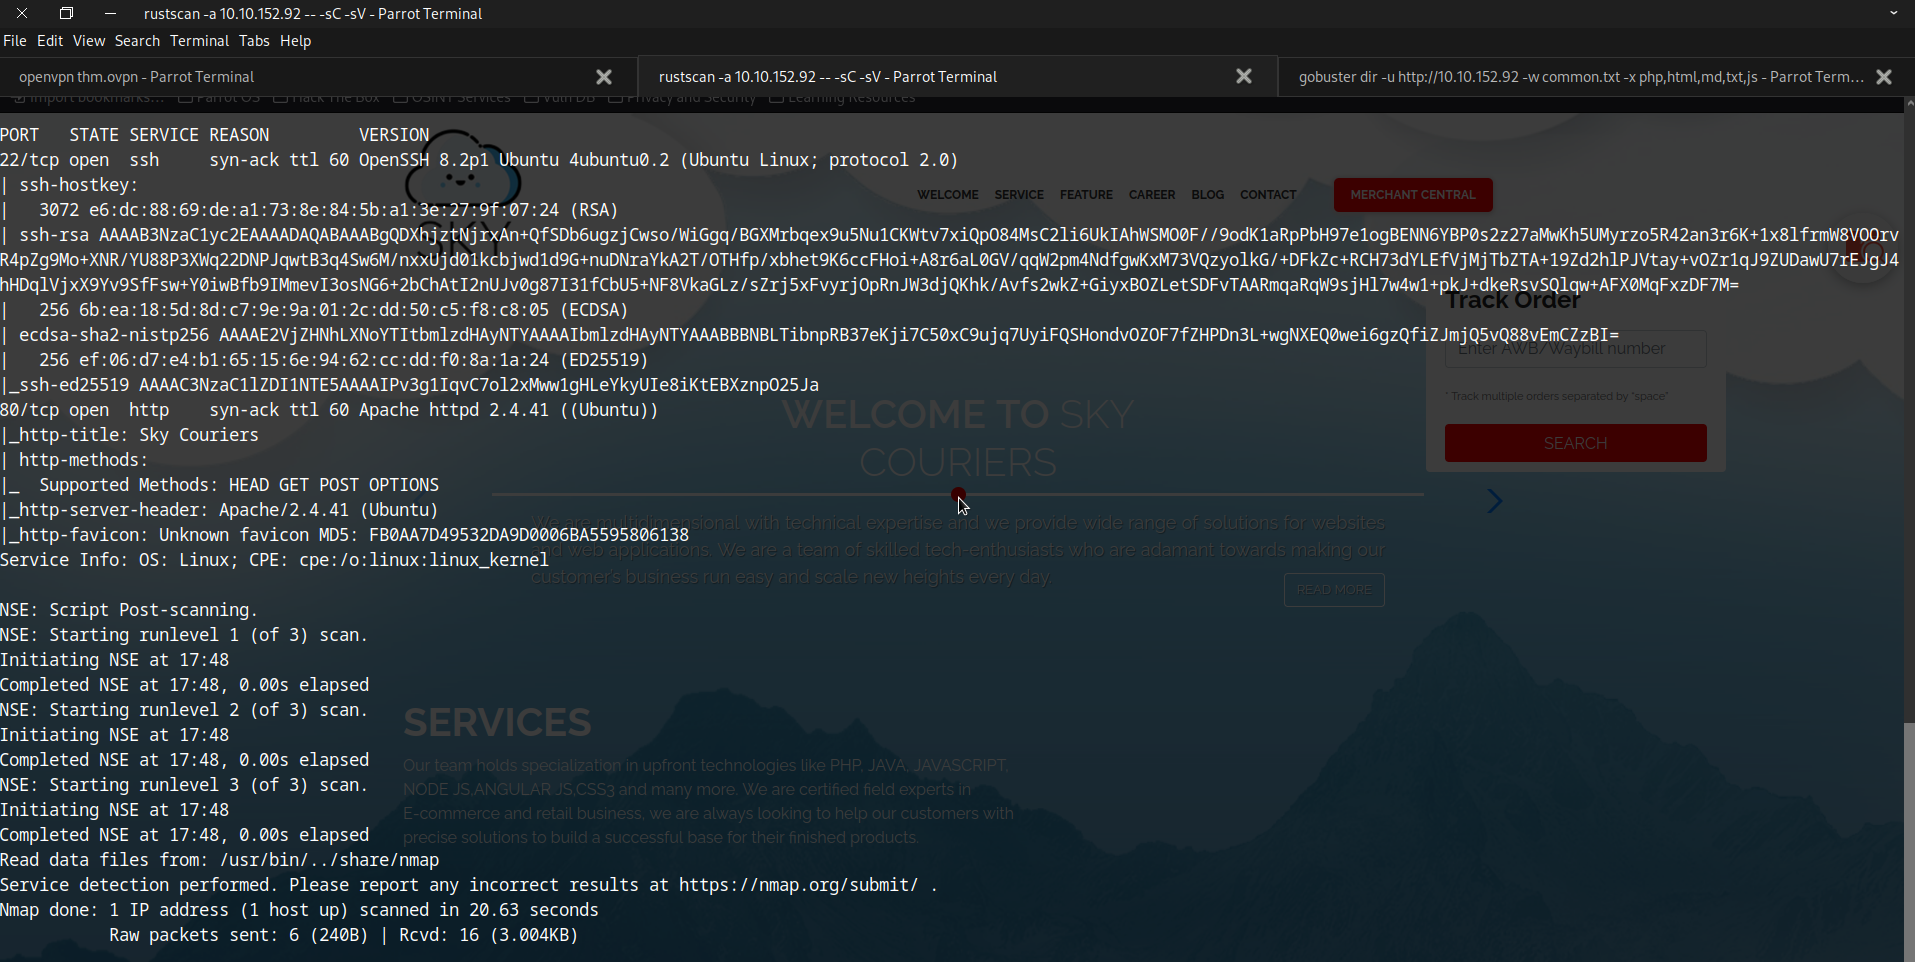
Task: Click the 256 ED25519 fingerprint line
Action: (x=324, y=360)
